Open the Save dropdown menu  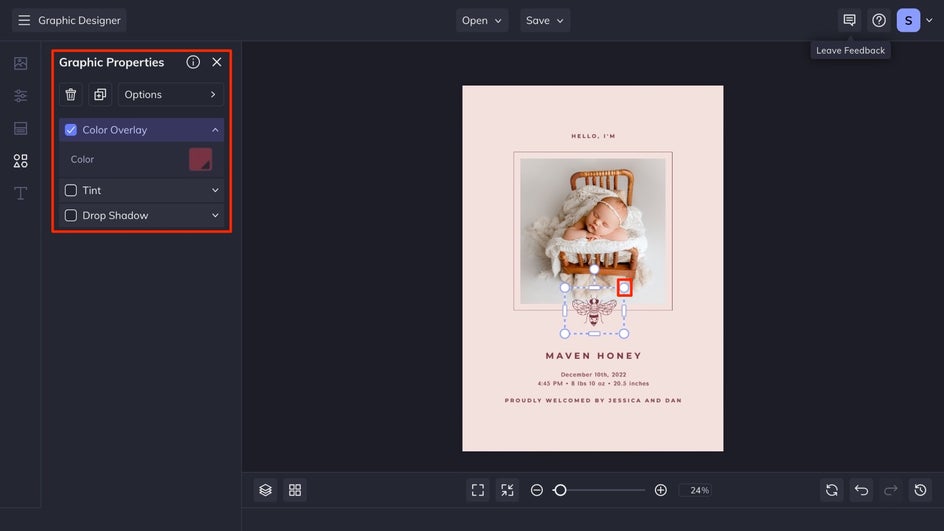pos(545,20)
